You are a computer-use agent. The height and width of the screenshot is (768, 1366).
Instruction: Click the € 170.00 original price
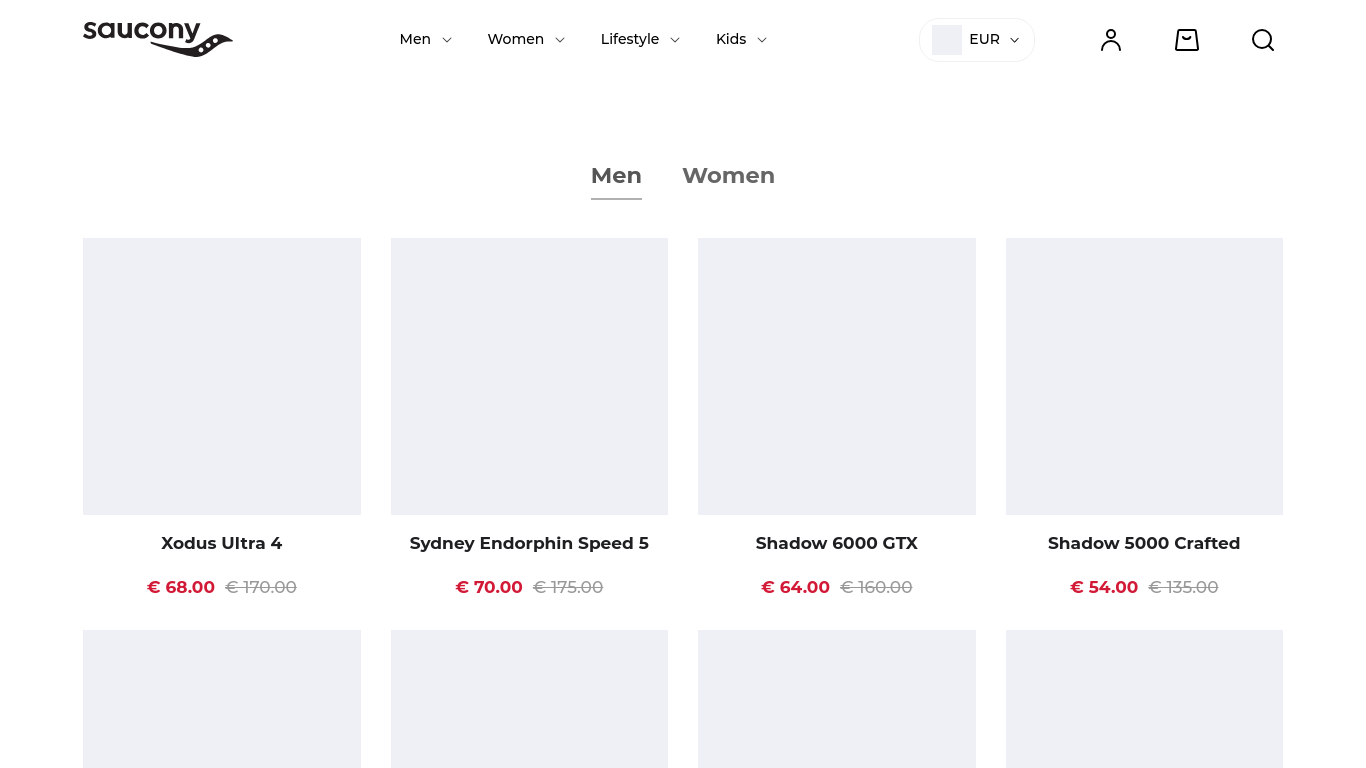click(261, 587)
